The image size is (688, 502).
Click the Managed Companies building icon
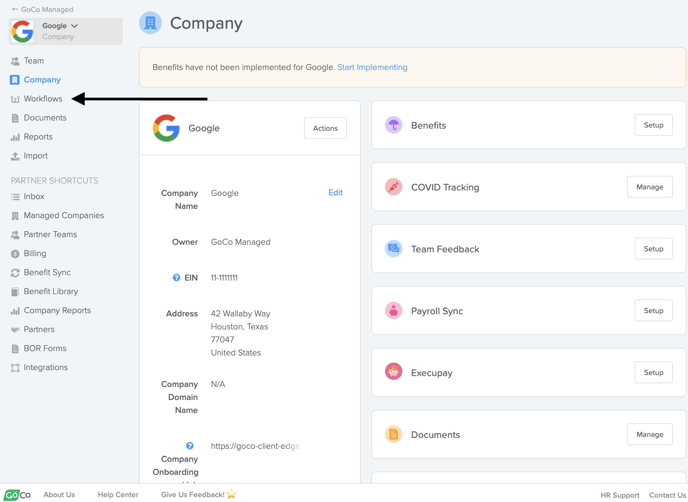click(x=15, y=216)
